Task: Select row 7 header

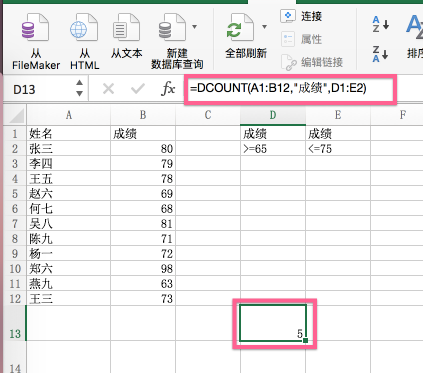Action: tap(15, 223)
